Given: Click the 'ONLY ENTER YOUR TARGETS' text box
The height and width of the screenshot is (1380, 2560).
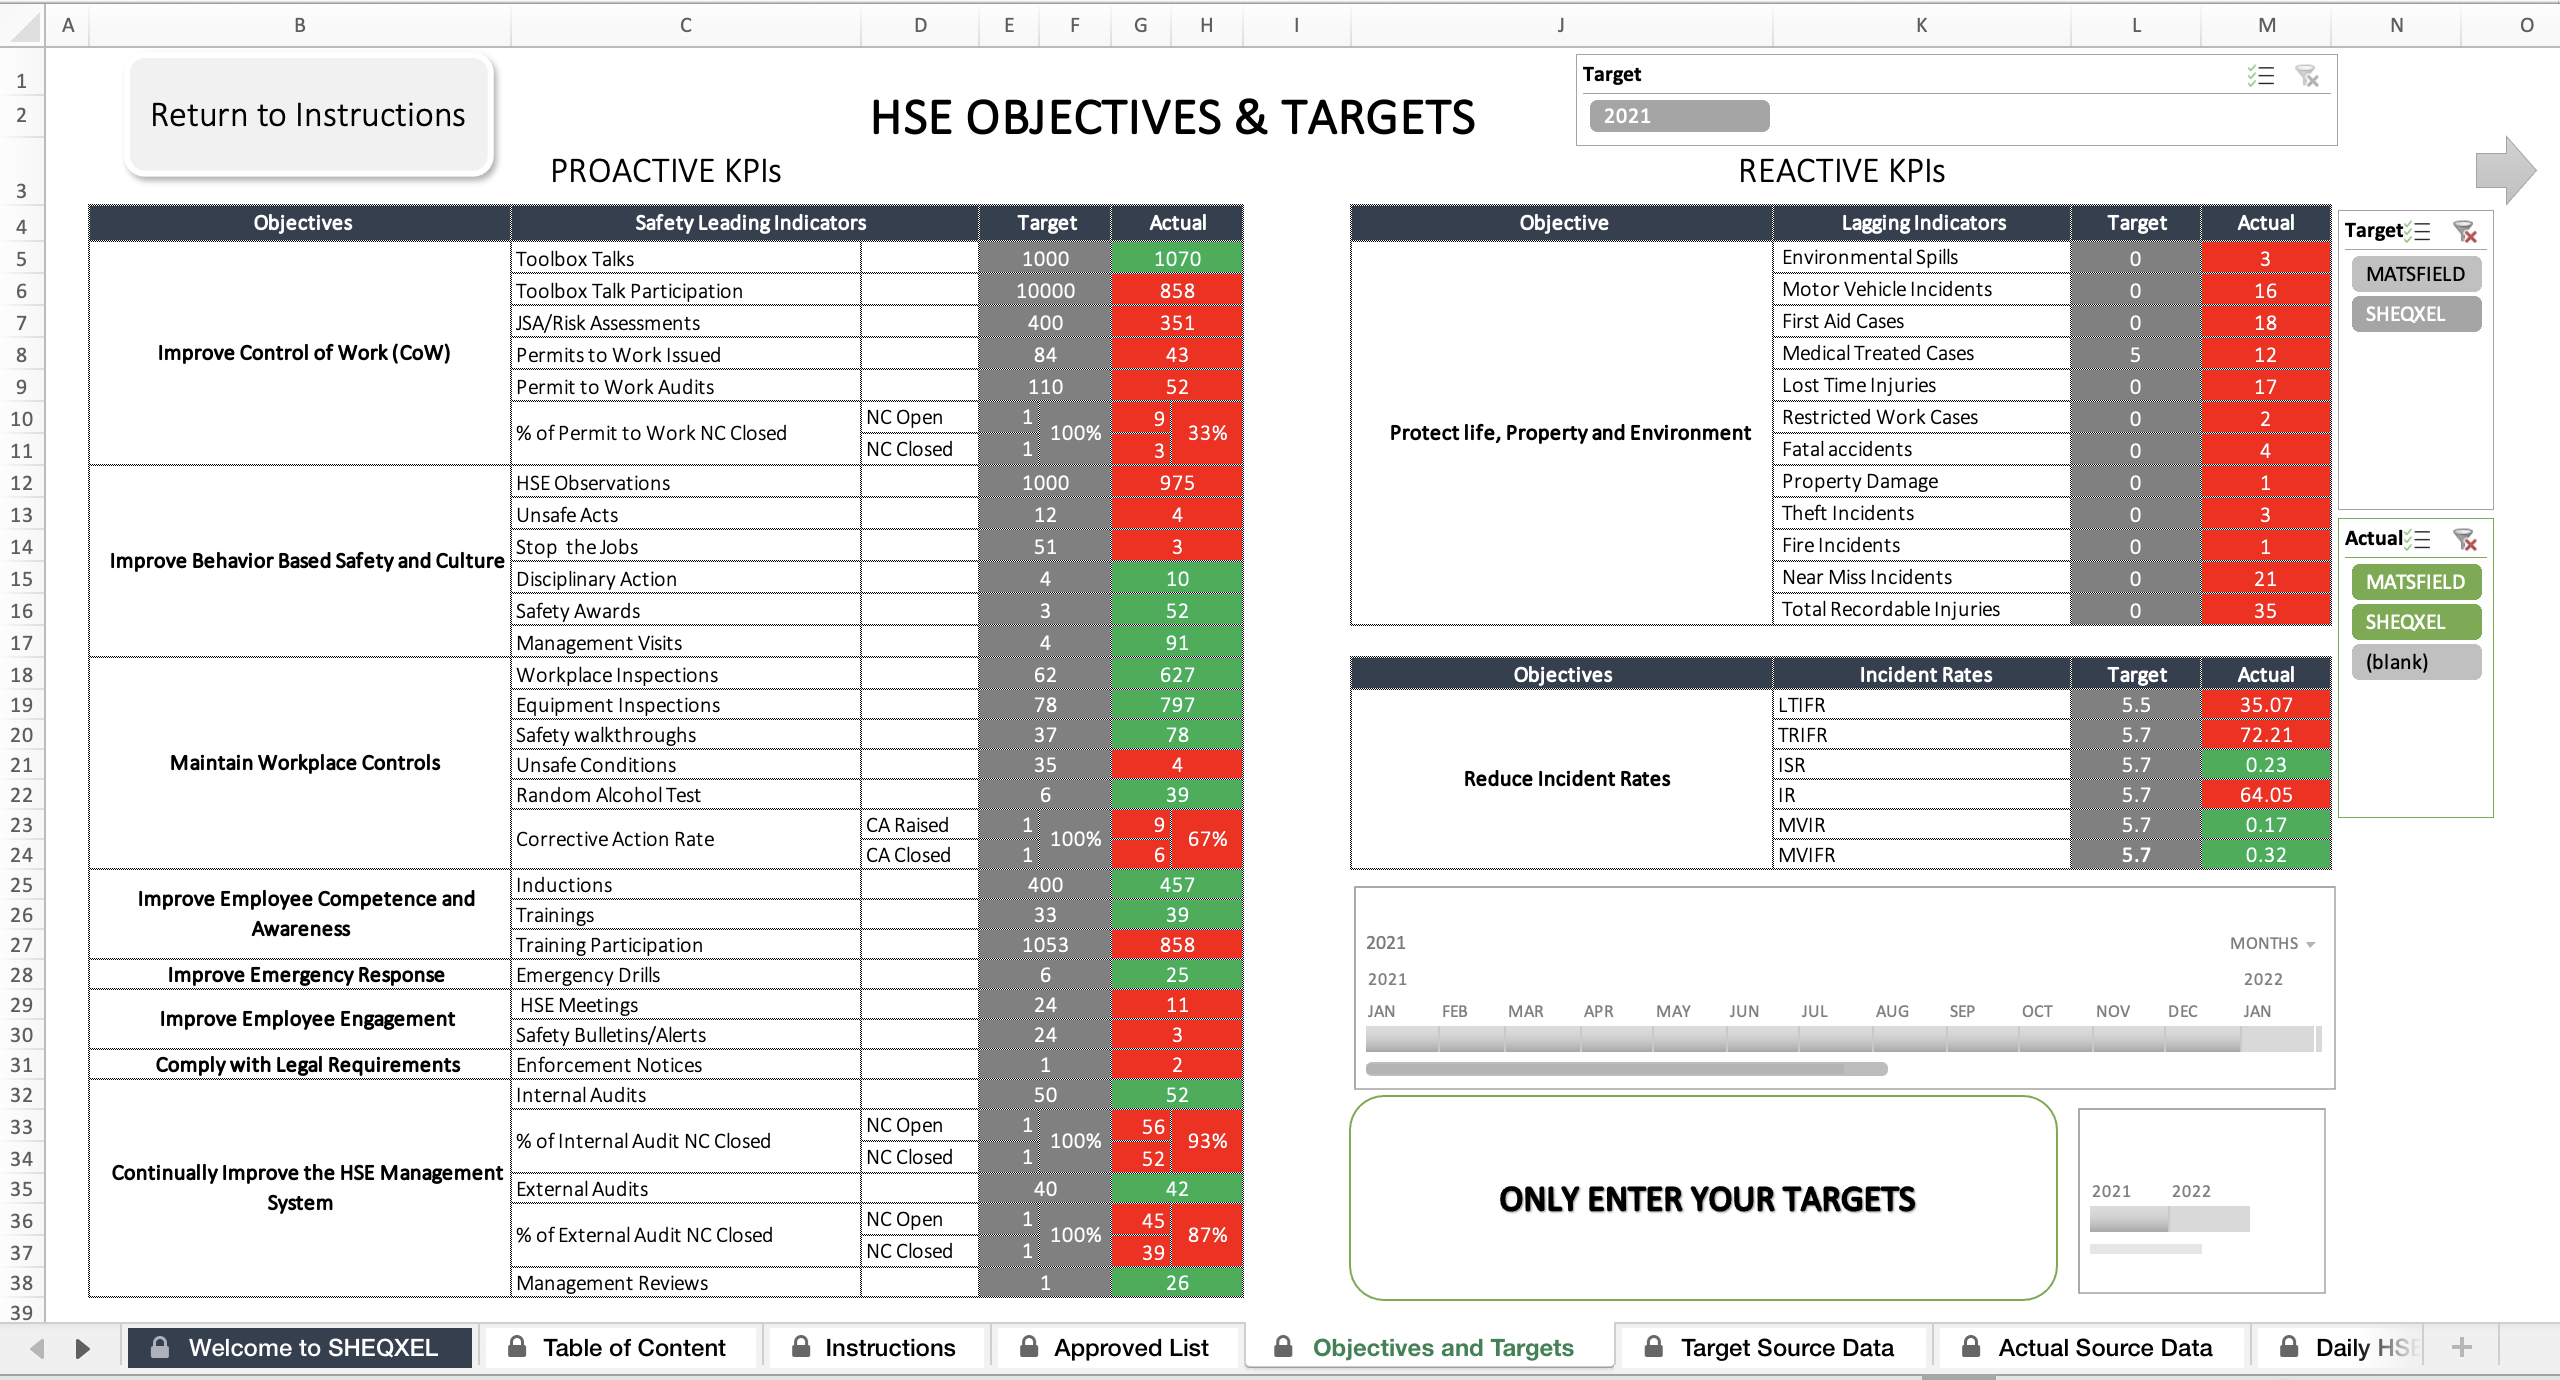Looking at the screenshot, I should [x=1704, y=1198].
